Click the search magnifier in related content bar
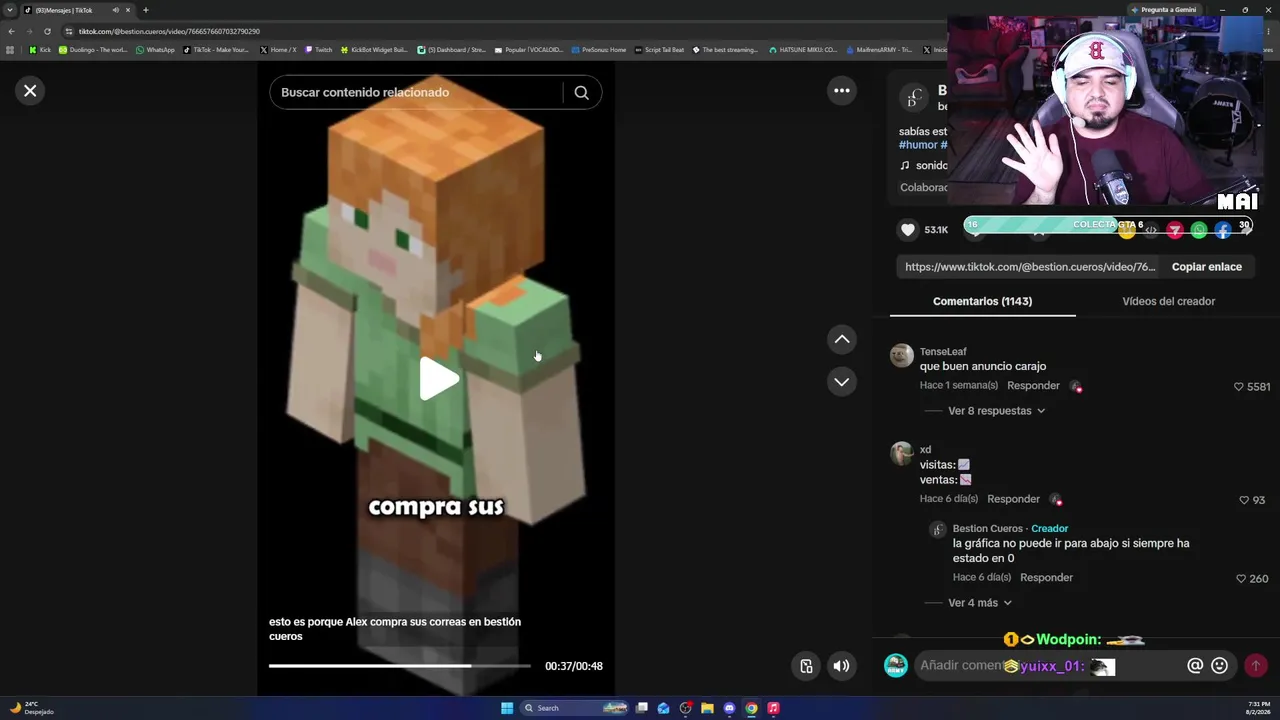Viewport: 1280px width, 720px height. (581, 93)
